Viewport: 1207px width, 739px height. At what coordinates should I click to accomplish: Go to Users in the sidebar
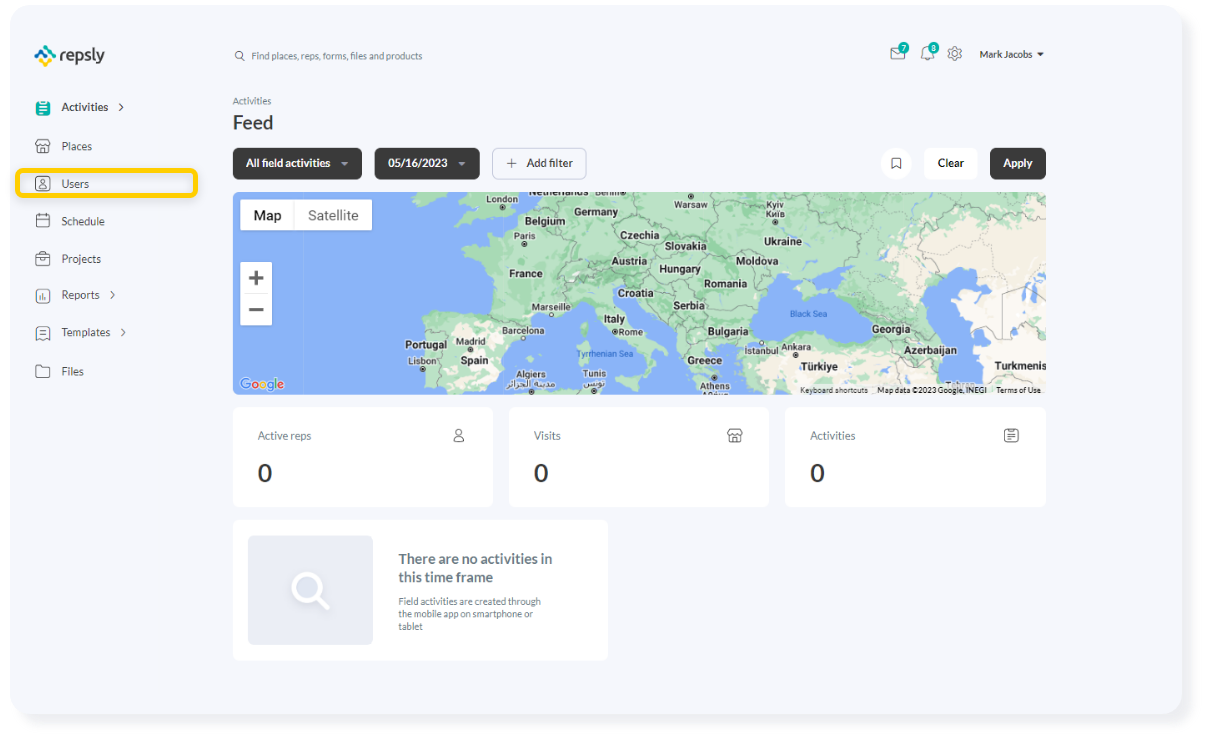tap(106, 183)
